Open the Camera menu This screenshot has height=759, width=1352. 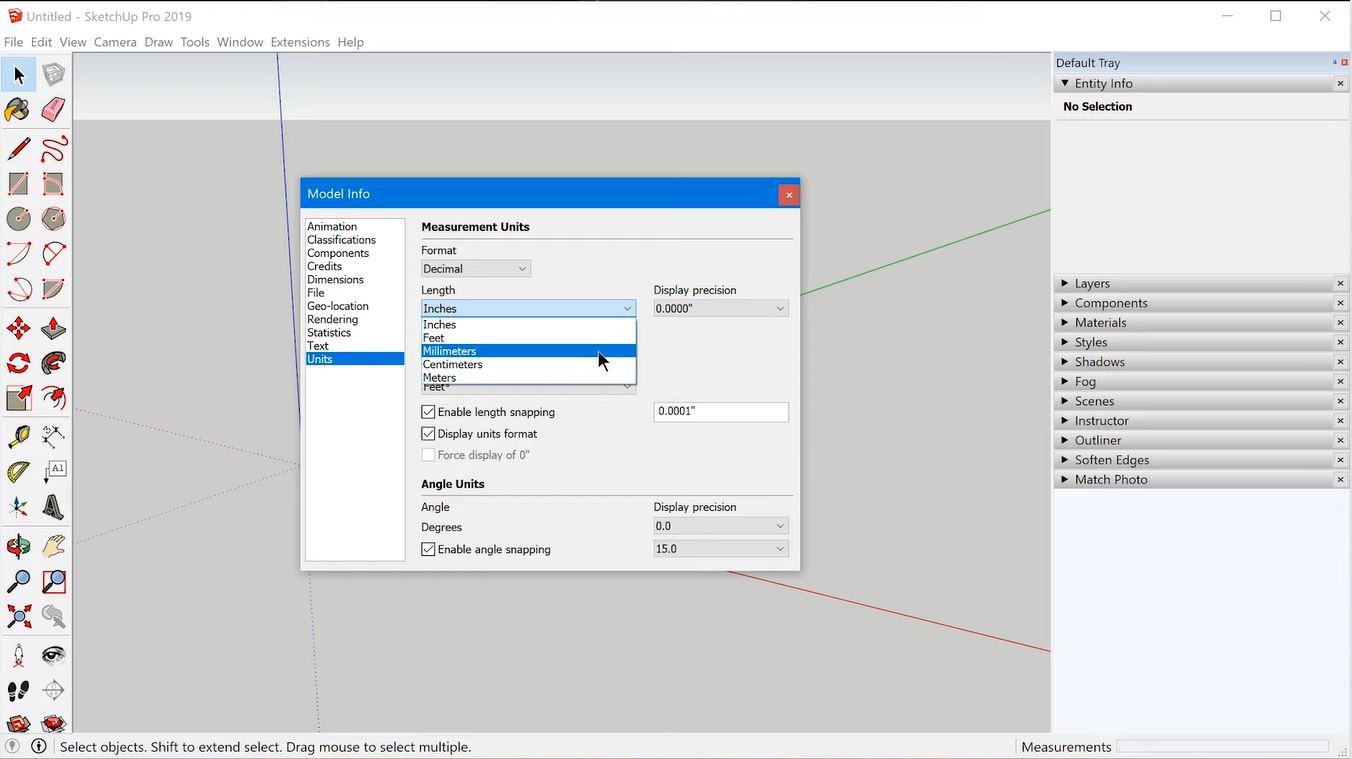coord(114,41)
